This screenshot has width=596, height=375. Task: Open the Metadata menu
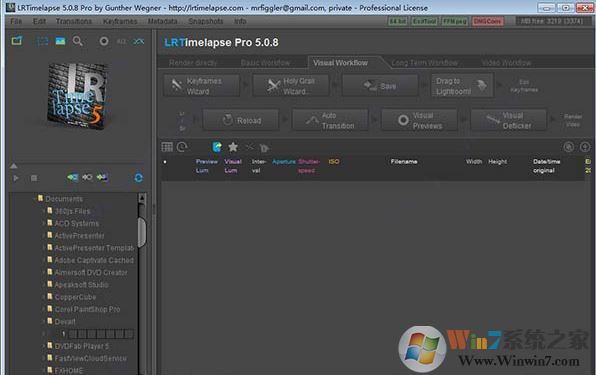tap(162, 21)
